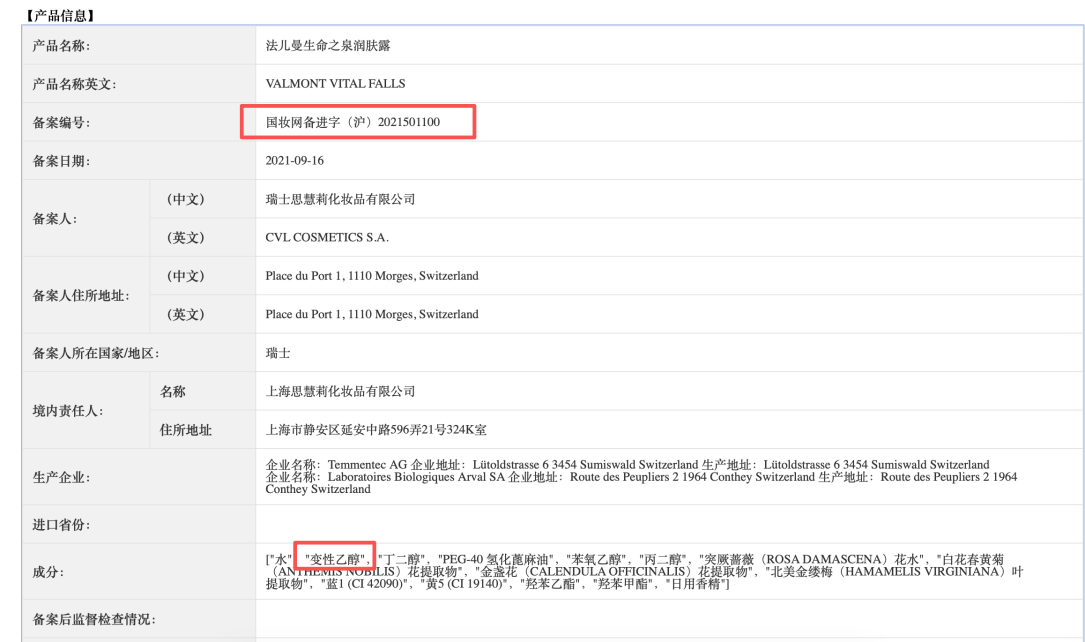1085x642 pixels.
Task: Click the 备案编号 row label
Action: 62,123
